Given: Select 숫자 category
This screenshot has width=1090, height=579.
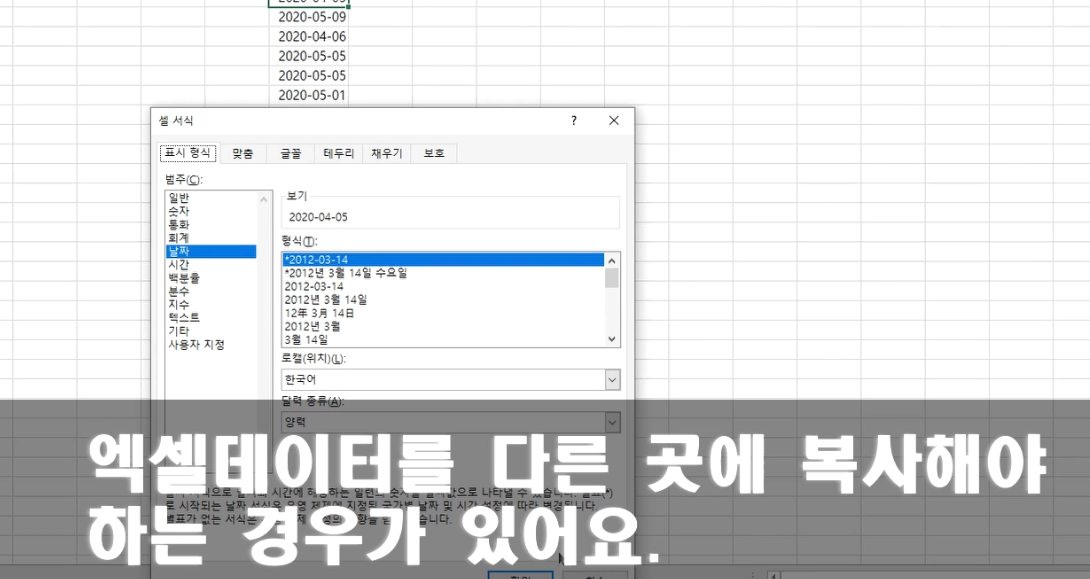Looking at the screenshot, I should click(x=211, y=211).
